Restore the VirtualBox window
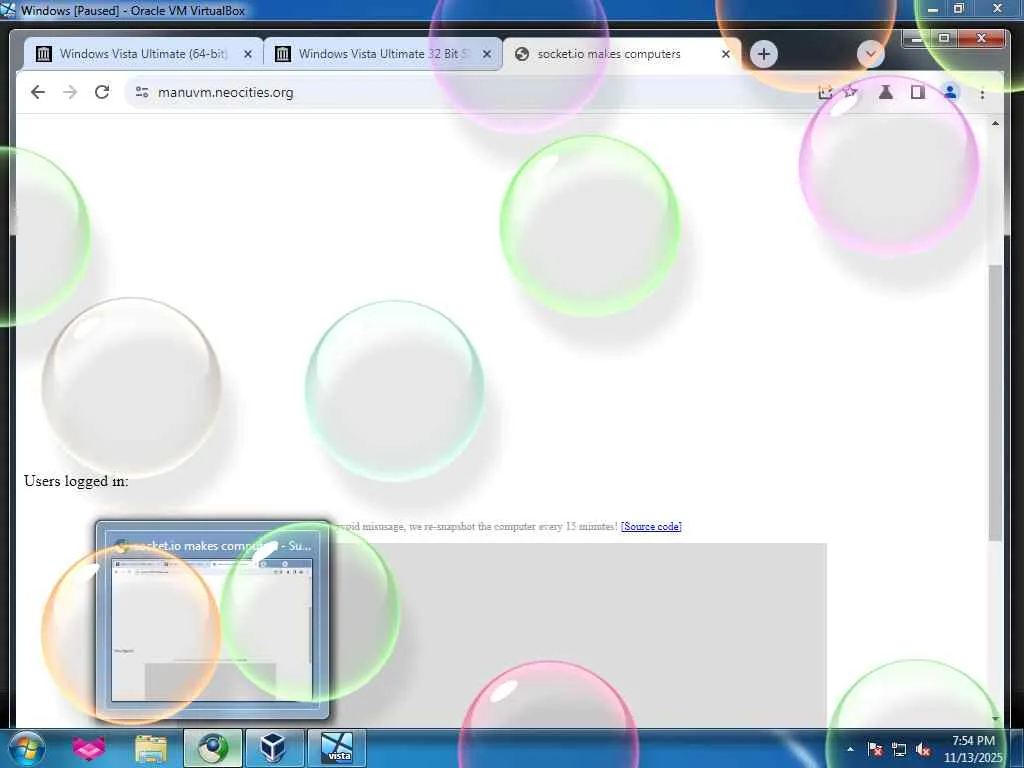The height and width of the screenshot is (768, 1024). (959, 9)
